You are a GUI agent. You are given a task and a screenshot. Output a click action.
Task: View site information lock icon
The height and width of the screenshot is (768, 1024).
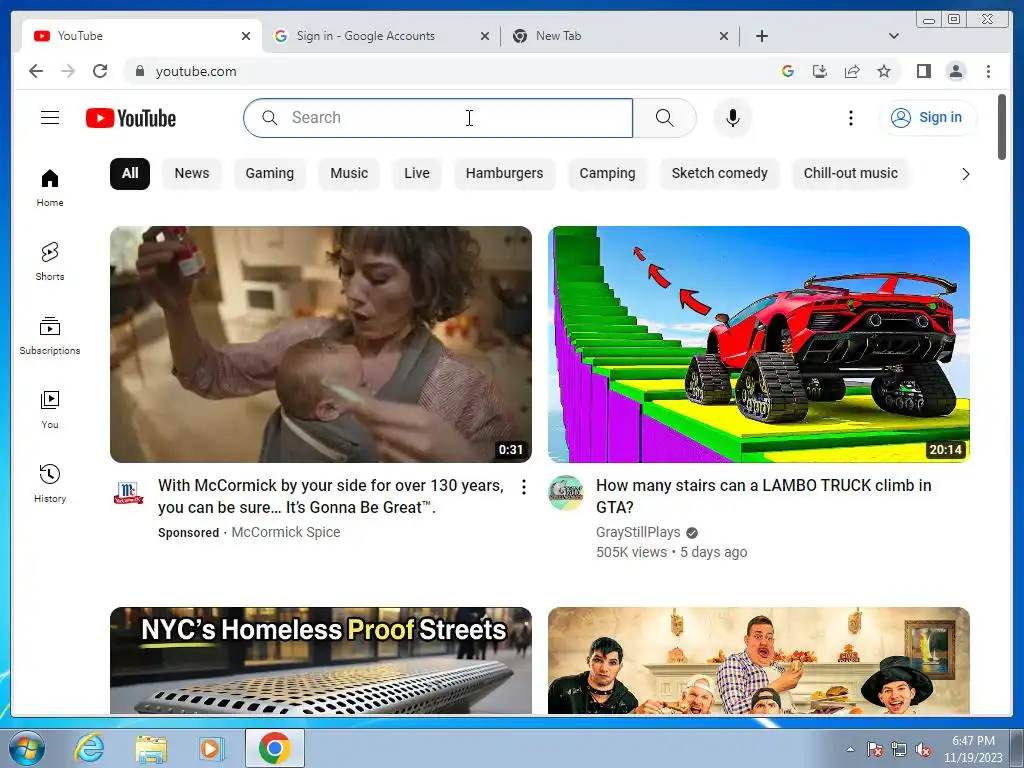tap(139, 71)
